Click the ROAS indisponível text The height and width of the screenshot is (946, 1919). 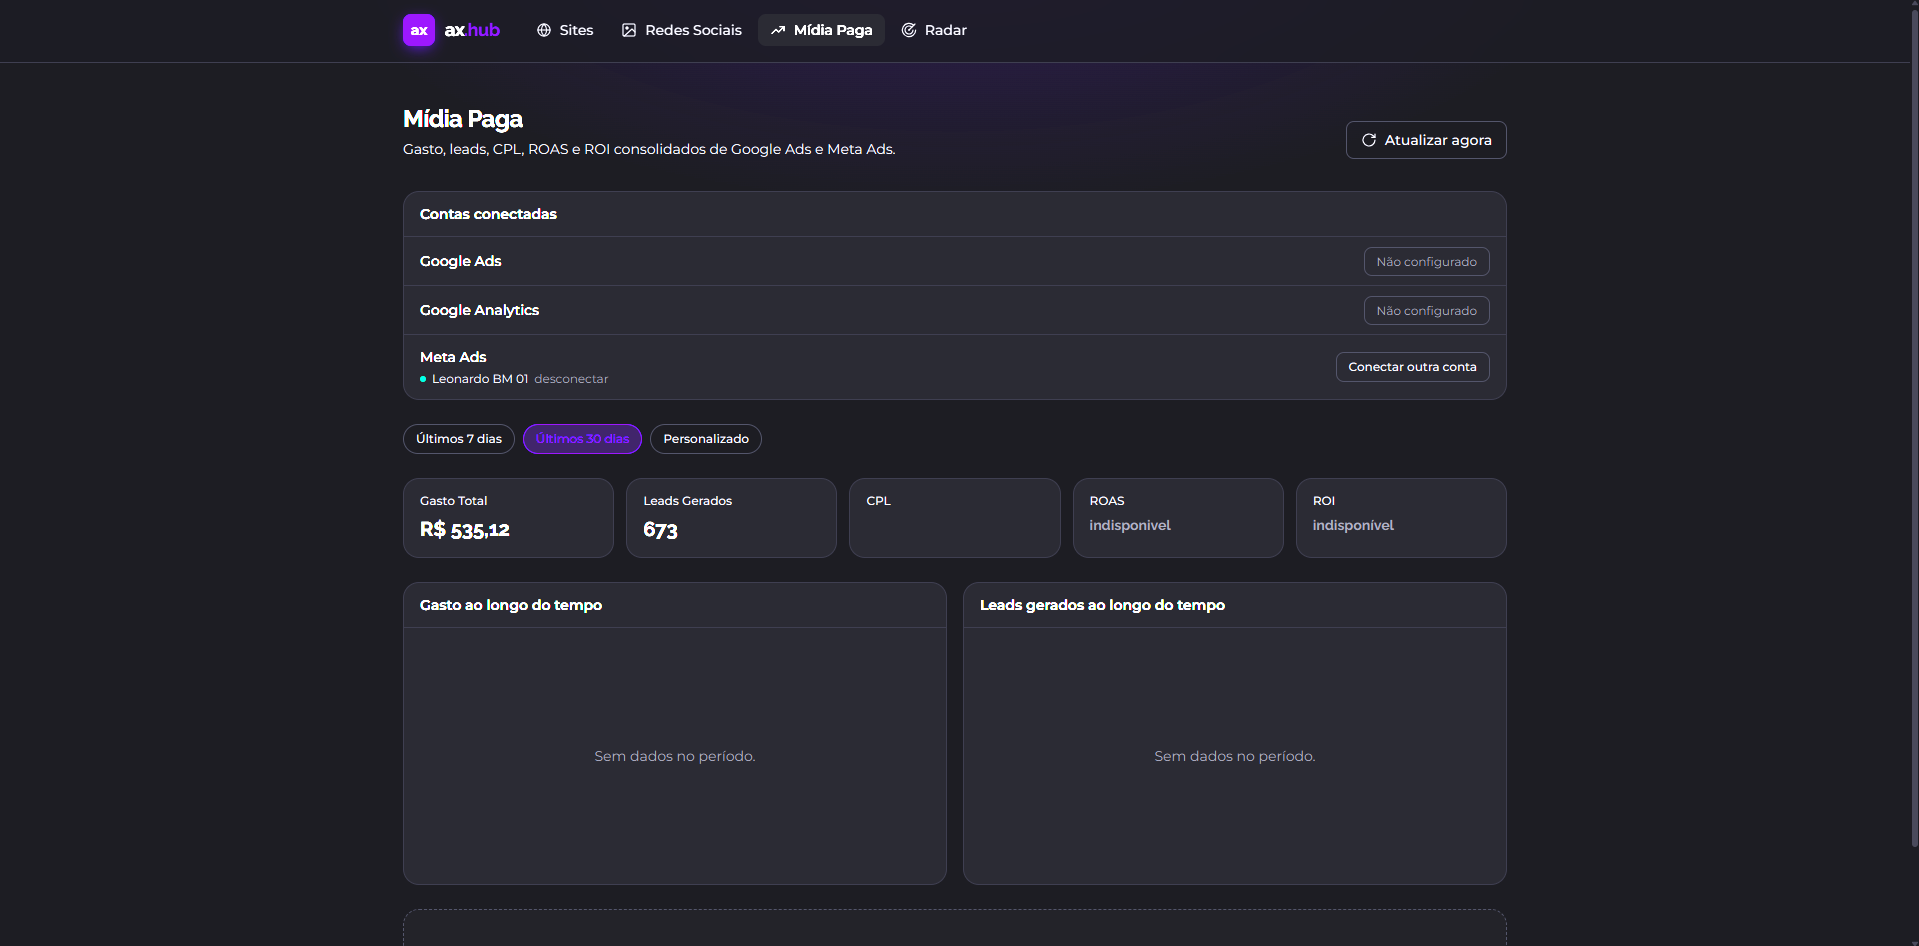(1130, 525)
